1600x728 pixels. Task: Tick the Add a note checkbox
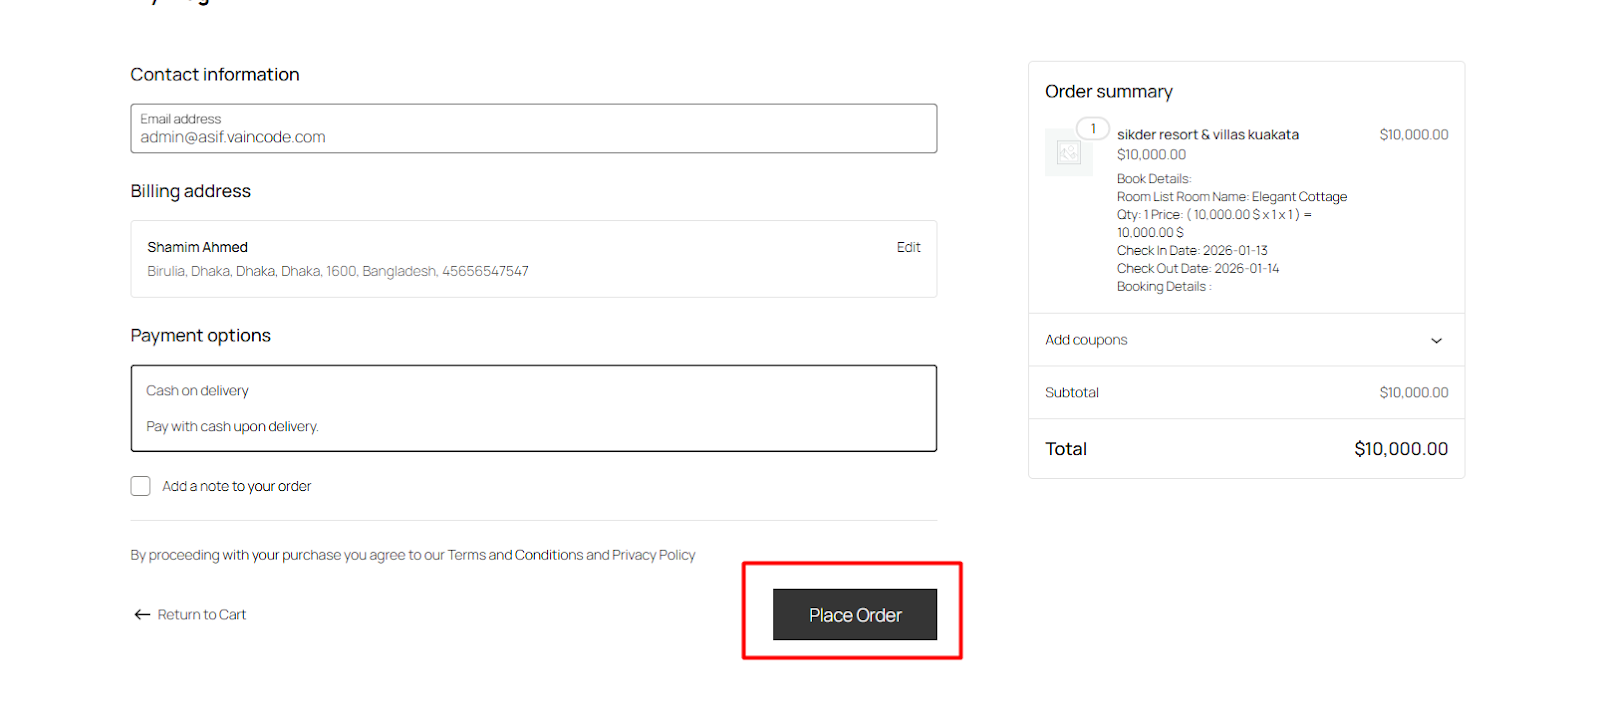click(x=141, y=486)
